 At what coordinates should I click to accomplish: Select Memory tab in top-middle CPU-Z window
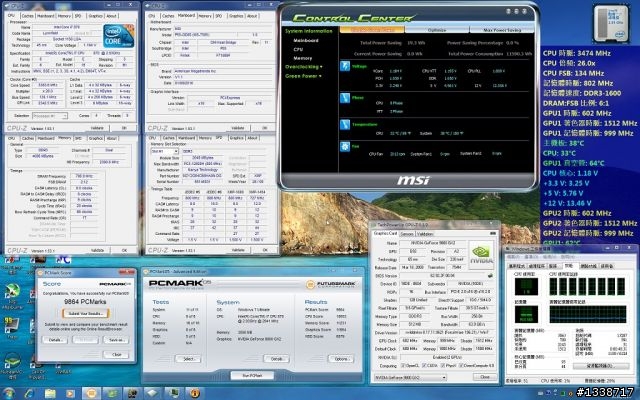(x=204, y=16)
